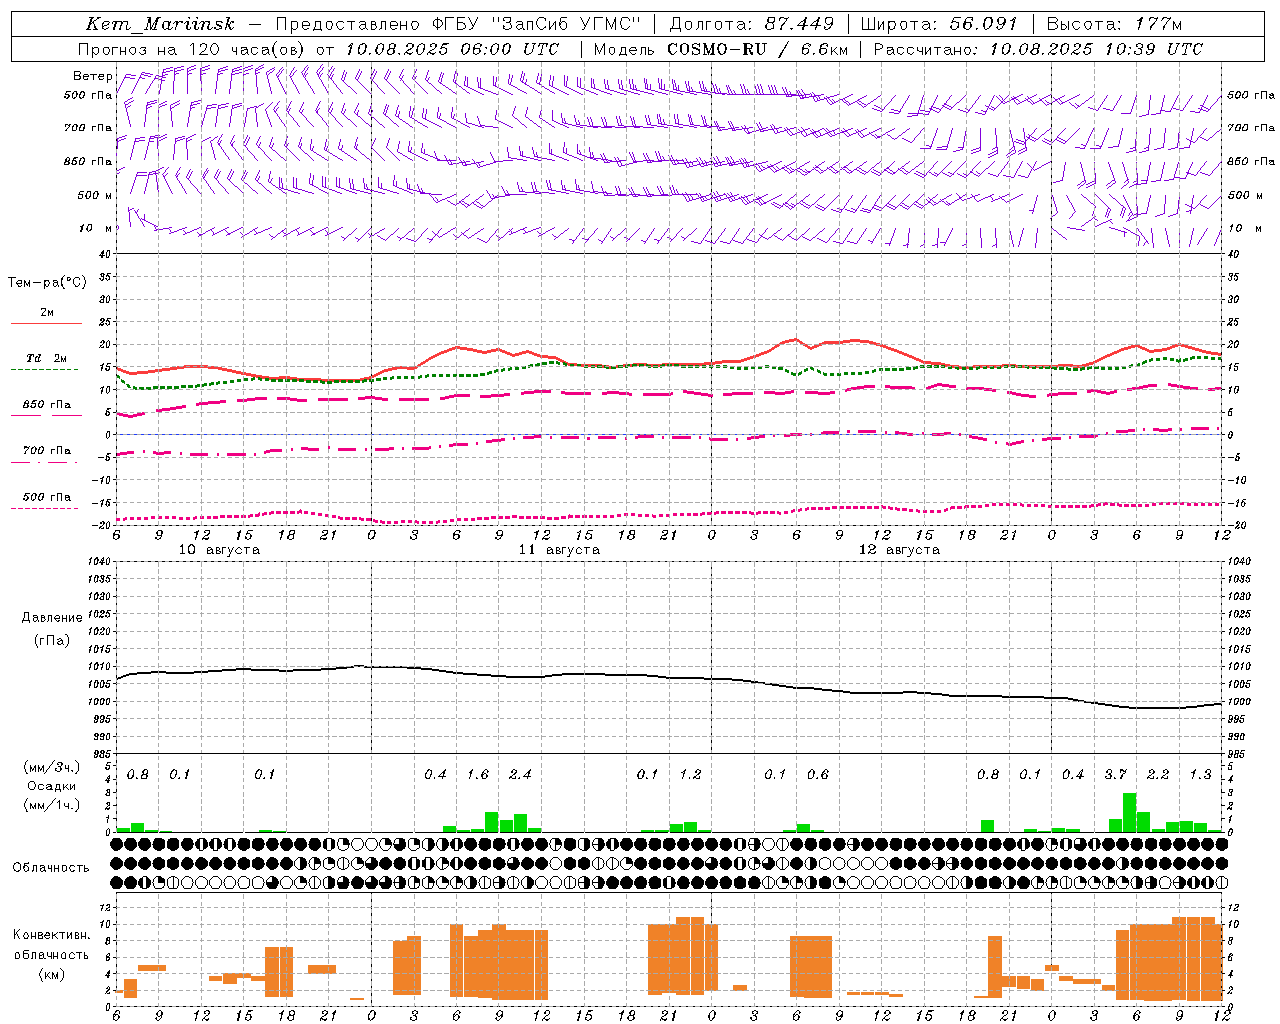
Task: Click the Прогноз на 120 часа(ов) text
Action: click(x=192, y=49)
